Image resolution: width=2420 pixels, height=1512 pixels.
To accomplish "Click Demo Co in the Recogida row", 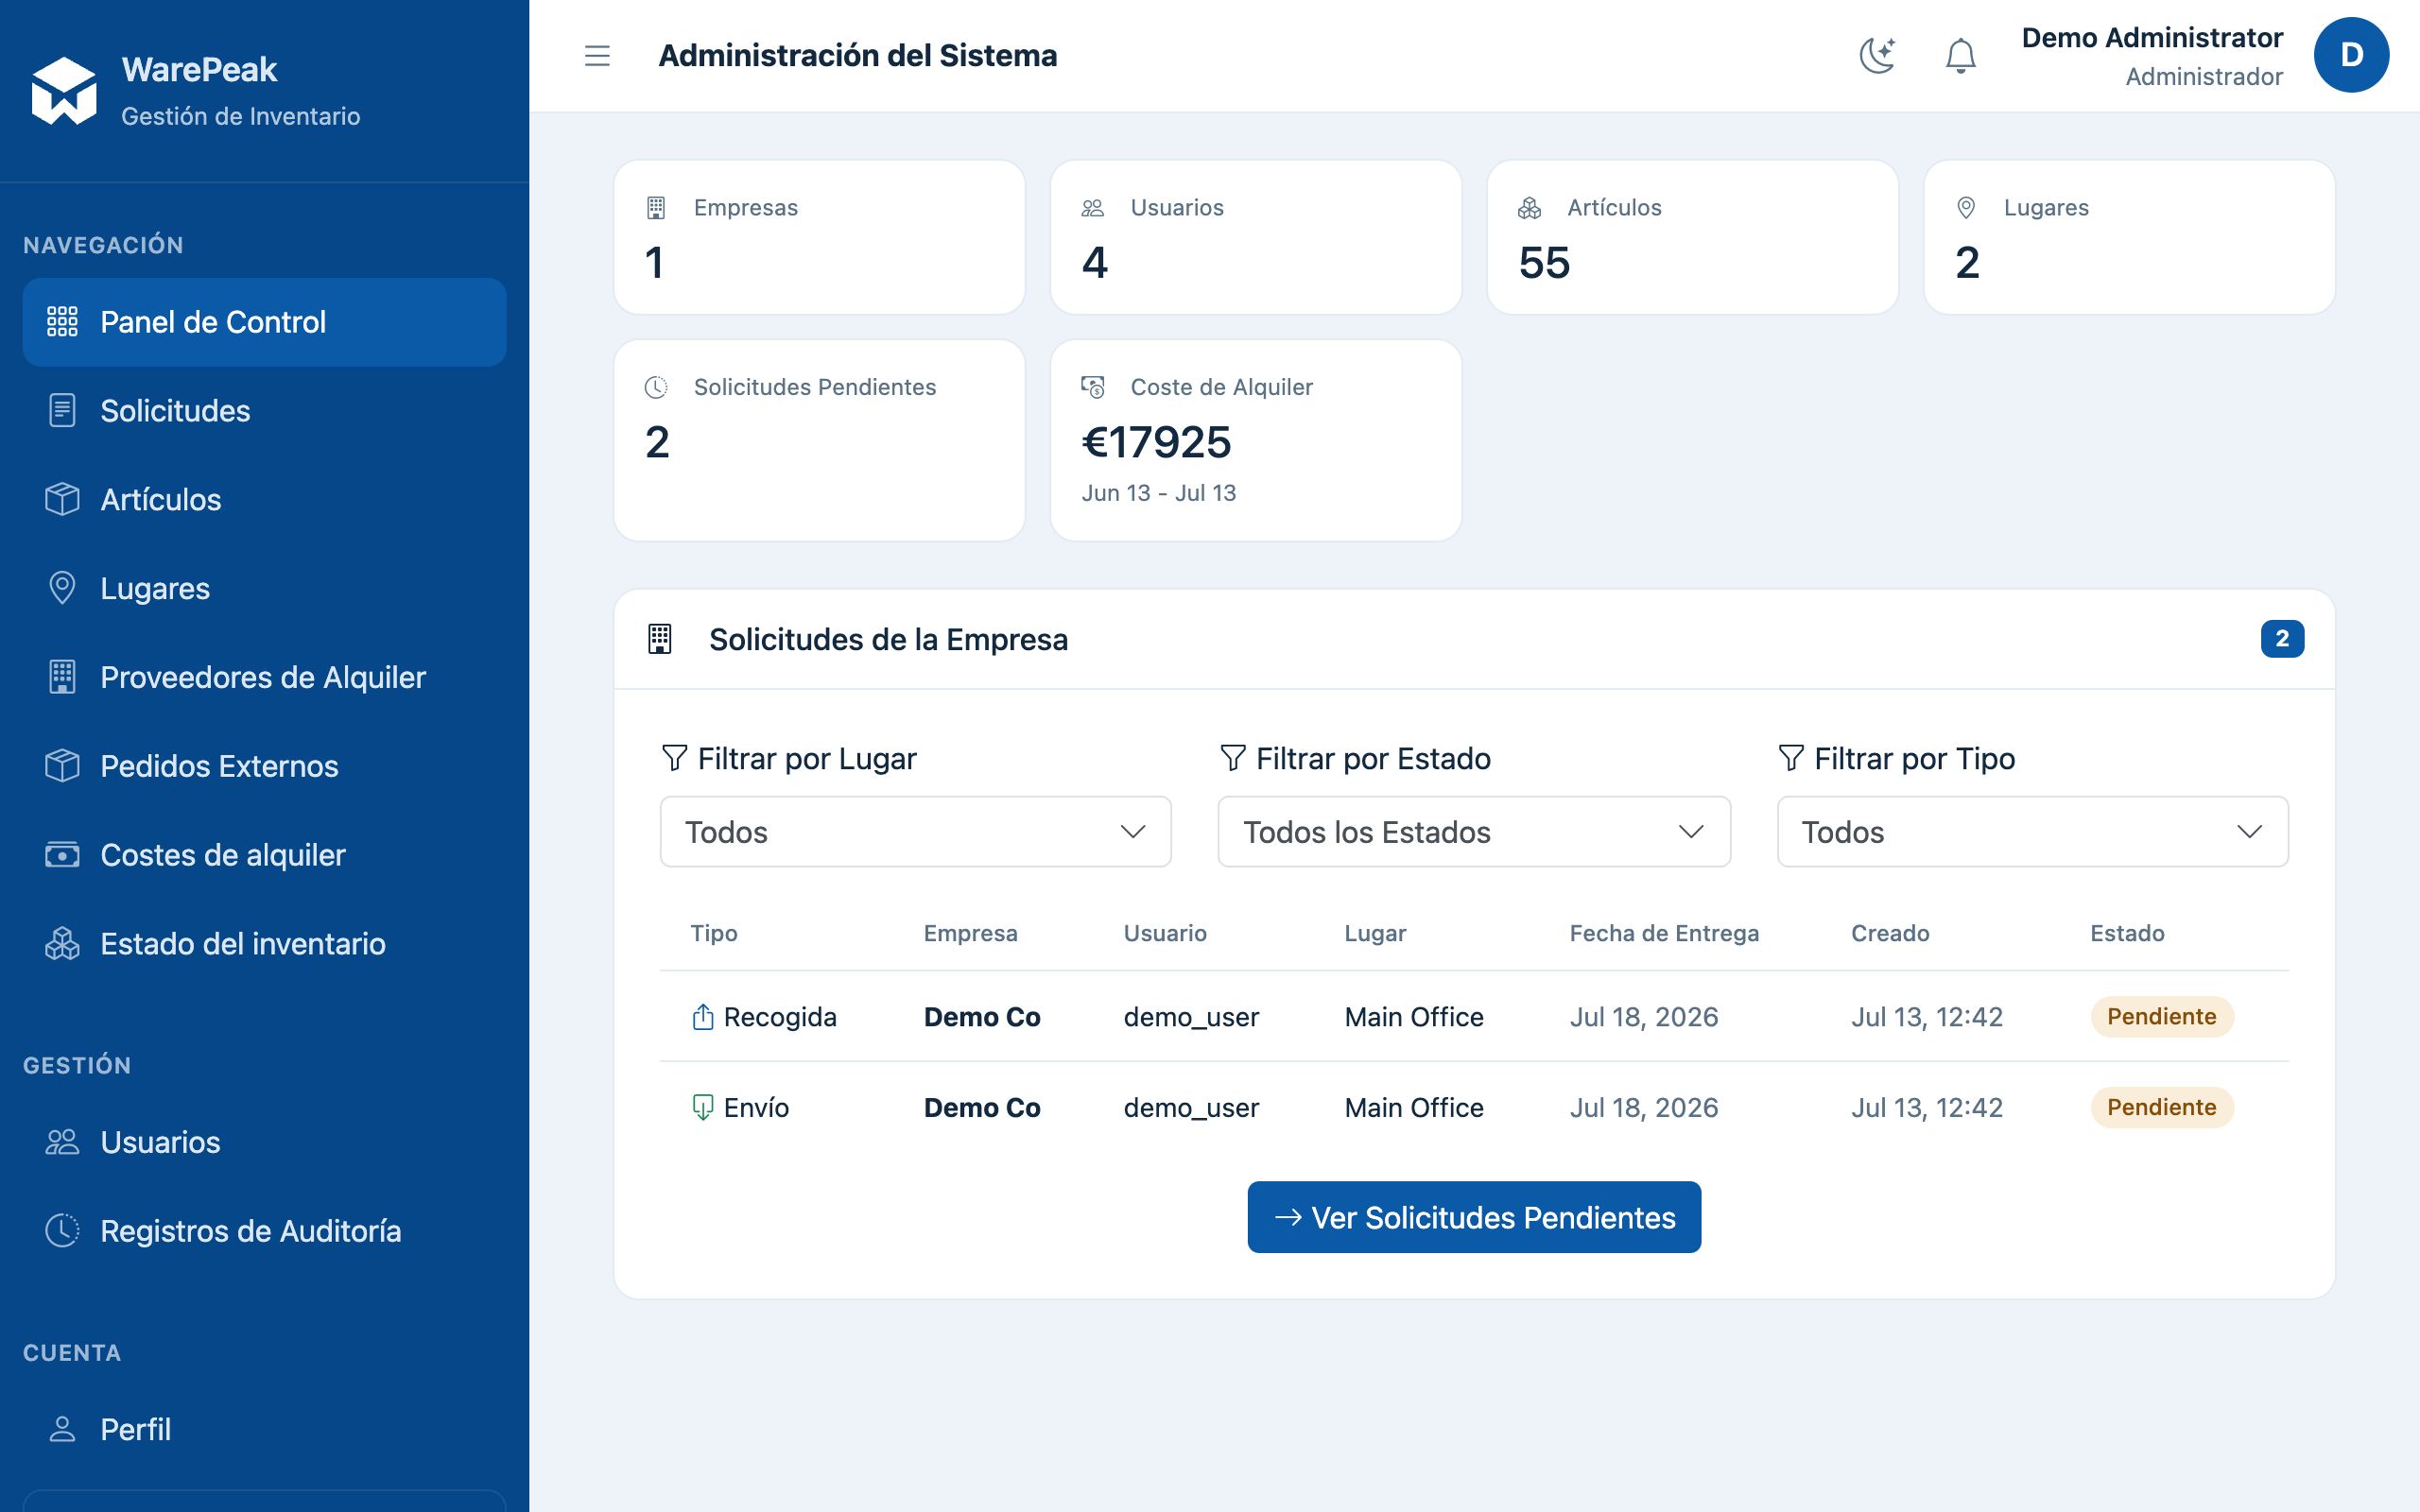I will [982, 1017].
